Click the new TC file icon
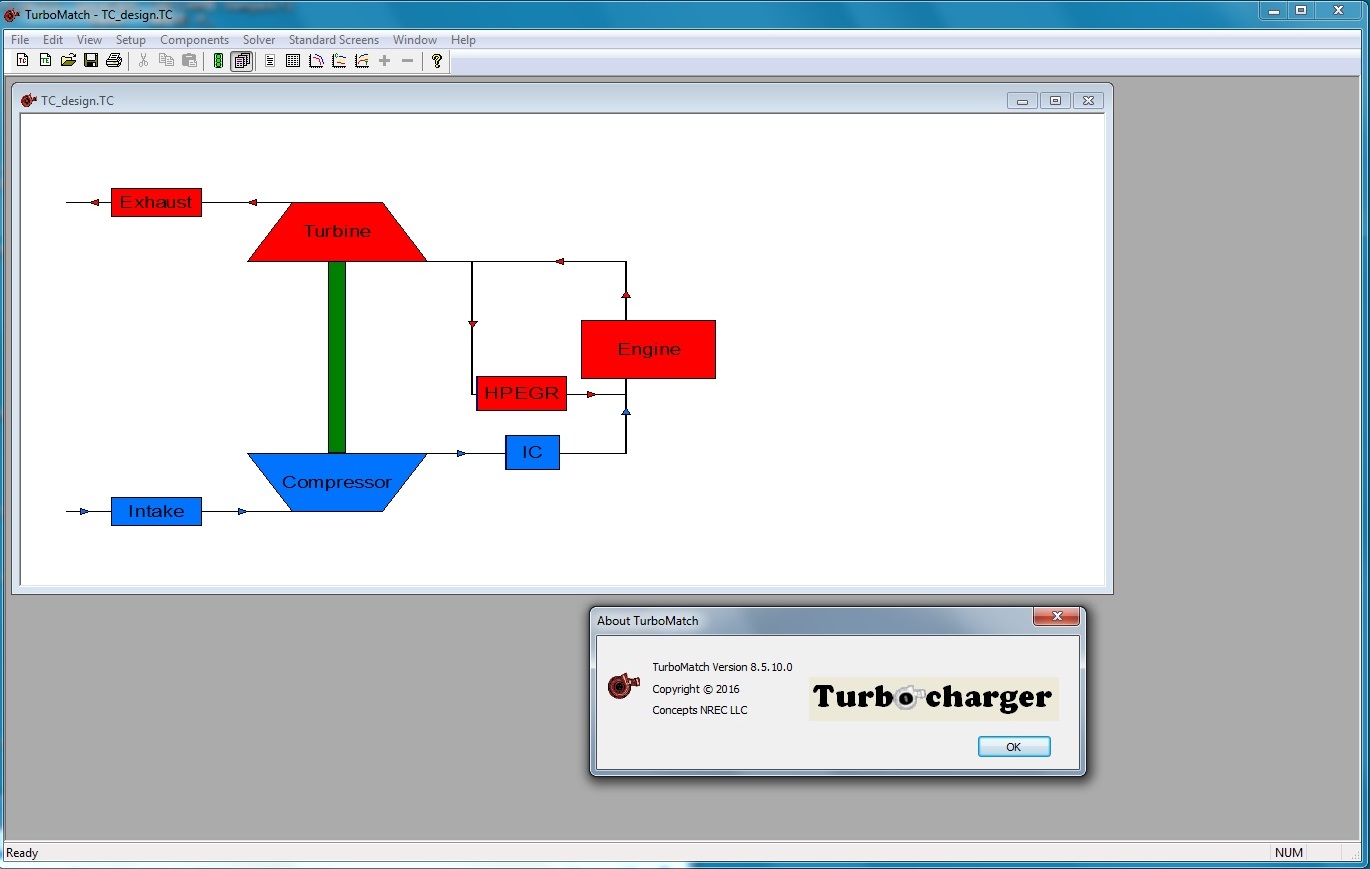 coord(22,61)
